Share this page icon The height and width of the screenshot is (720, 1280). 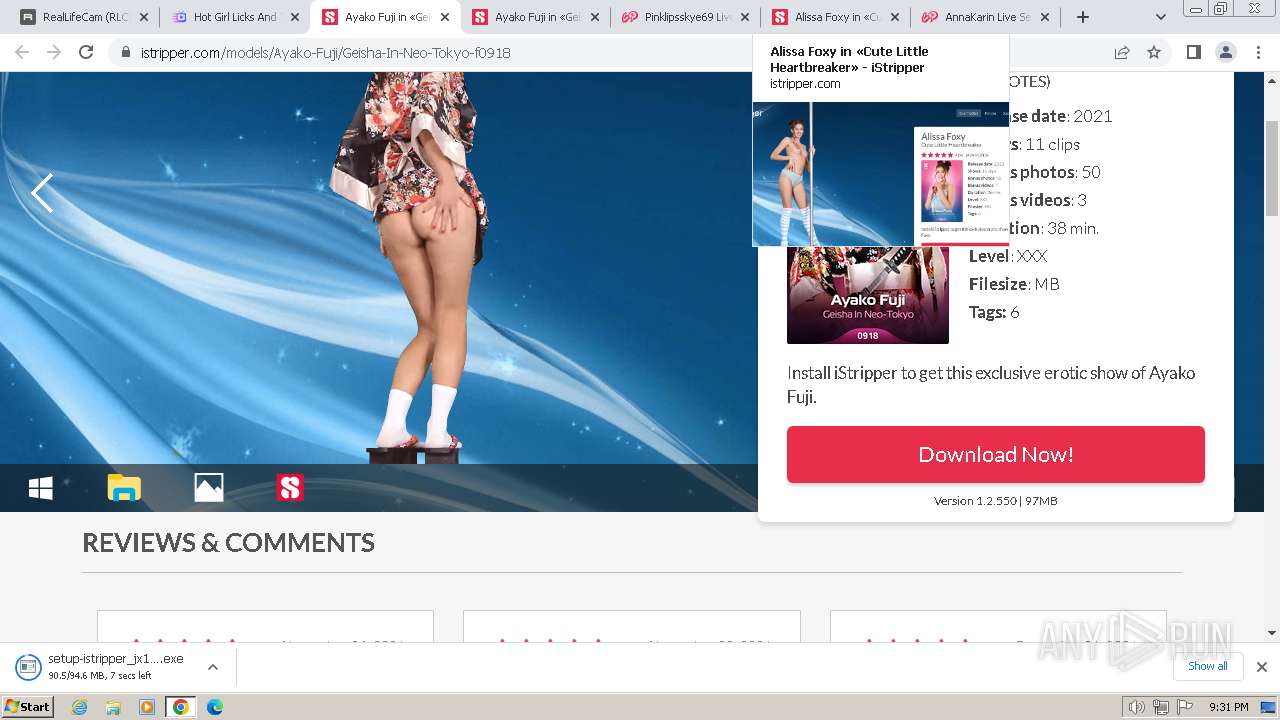(x=1122, y=52)
